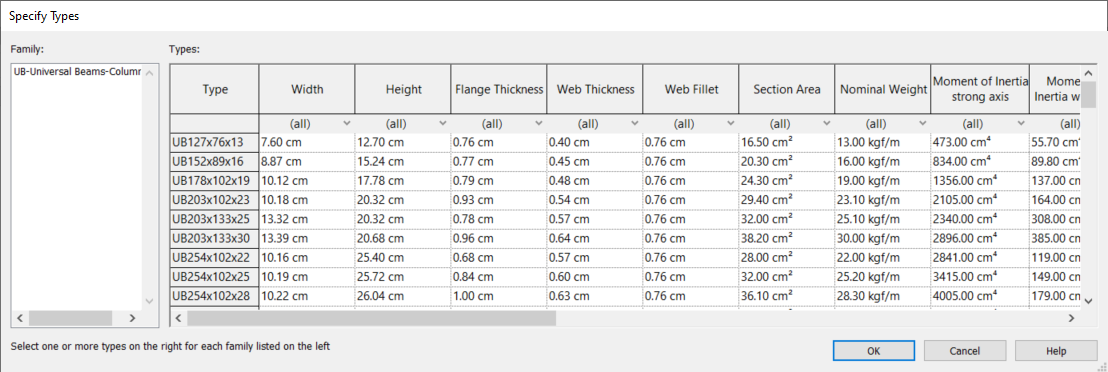Screen dimensions: 1108x372
Task: Click the Family list scroll-right arrow
Action: point(132,319)
